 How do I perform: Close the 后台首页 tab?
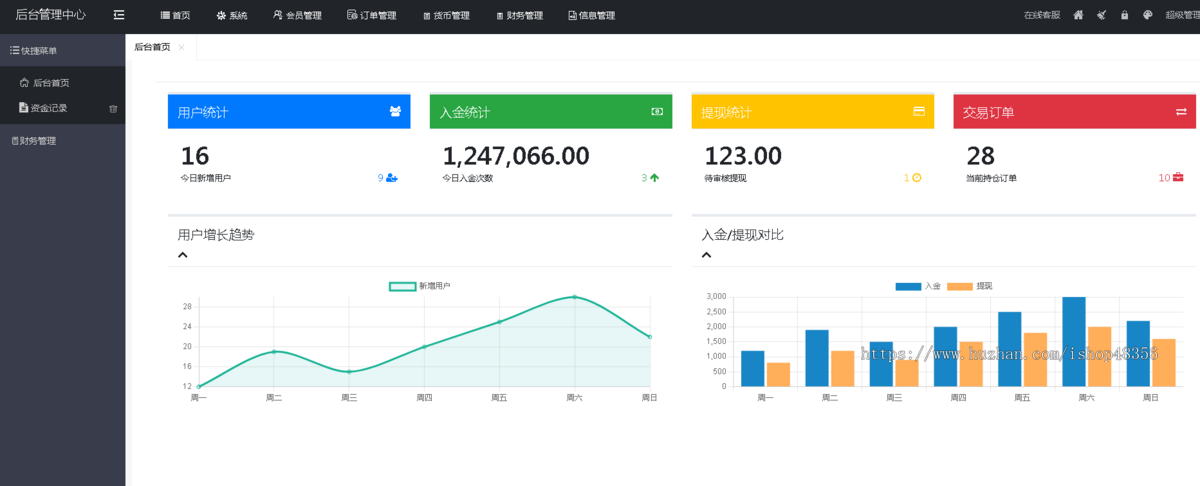tap(181, 47)
